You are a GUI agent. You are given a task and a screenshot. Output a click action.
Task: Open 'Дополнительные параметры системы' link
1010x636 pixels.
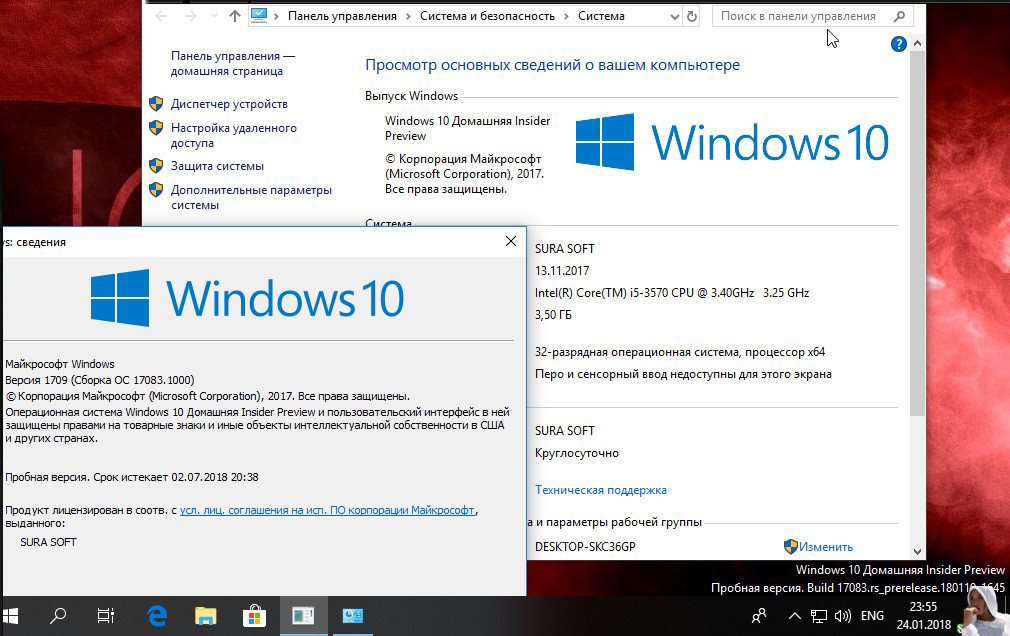(x=251, y=197)
